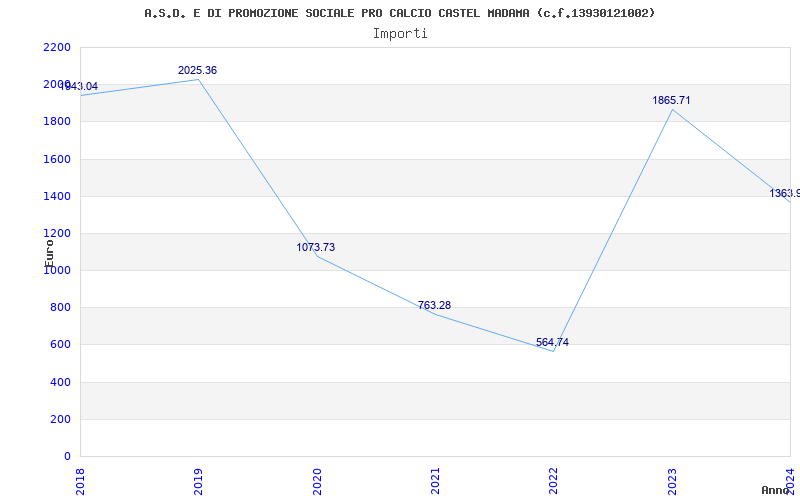Select the 0 y-axis origin label

click(x=67, y=457)
